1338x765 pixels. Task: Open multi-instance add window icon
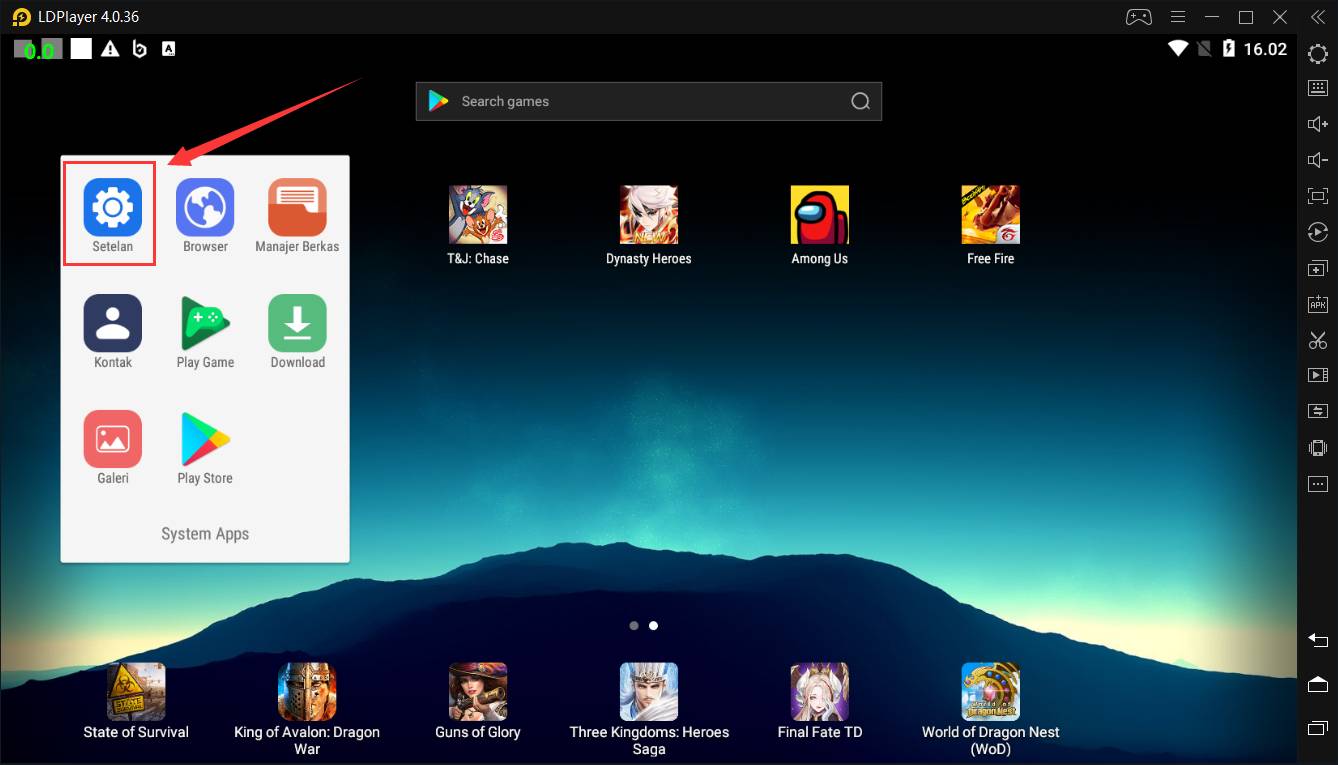[1318, 268]
